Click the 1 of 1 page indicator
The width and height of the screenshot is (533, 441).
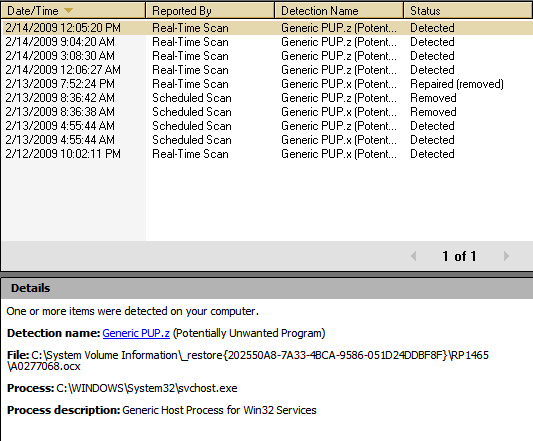(459, 256)
